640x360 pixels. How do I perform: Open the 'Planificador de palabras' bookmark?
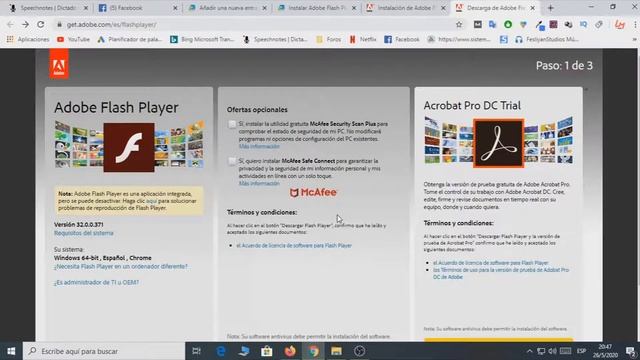coord(129,40)
